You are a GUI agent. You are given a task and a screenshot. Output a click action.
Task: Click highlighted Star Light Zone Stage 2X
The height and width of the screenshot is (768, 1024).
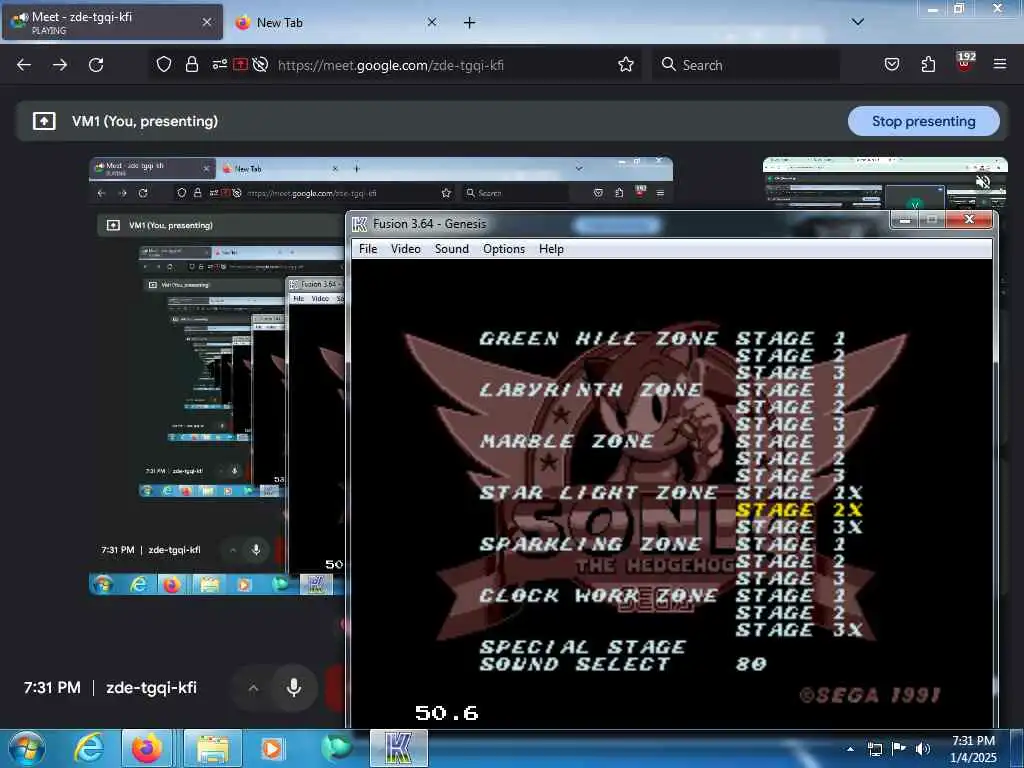click(x=799, y=509)
